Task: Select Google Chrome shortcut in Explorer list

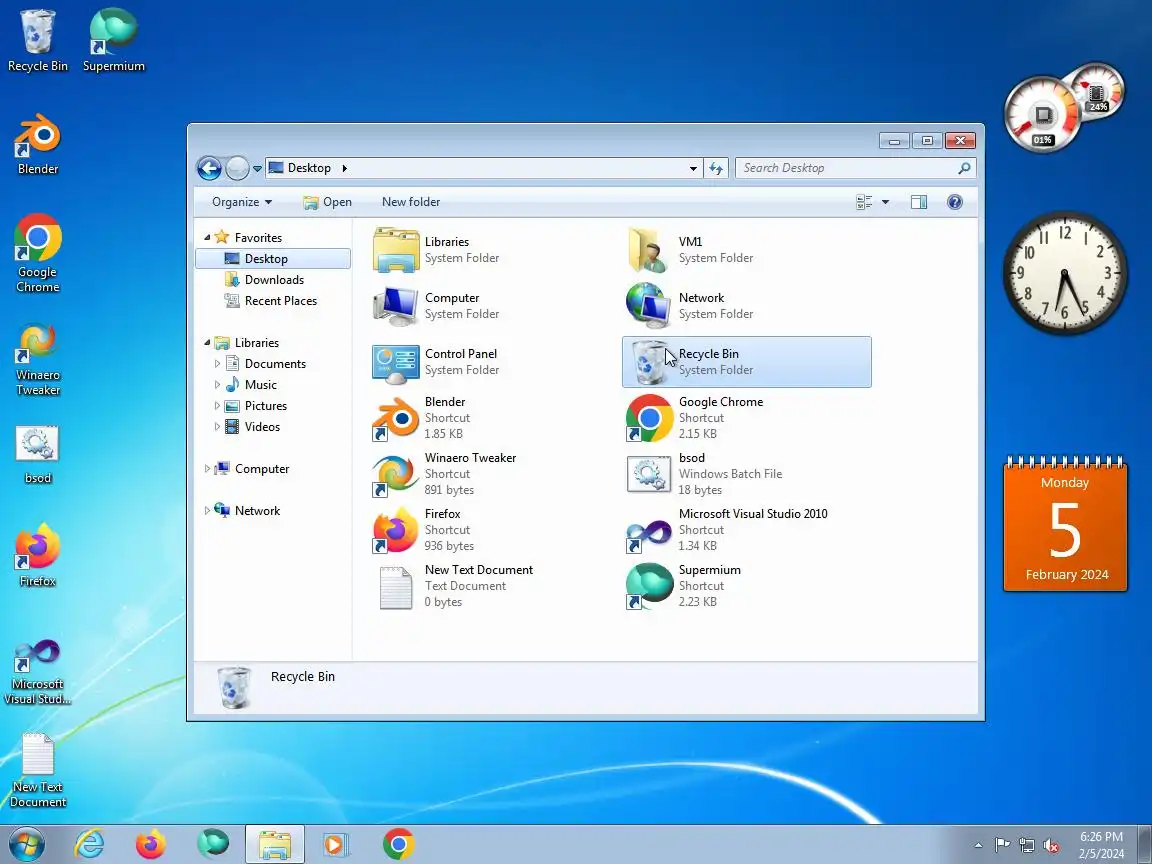Action: (695, 417)
